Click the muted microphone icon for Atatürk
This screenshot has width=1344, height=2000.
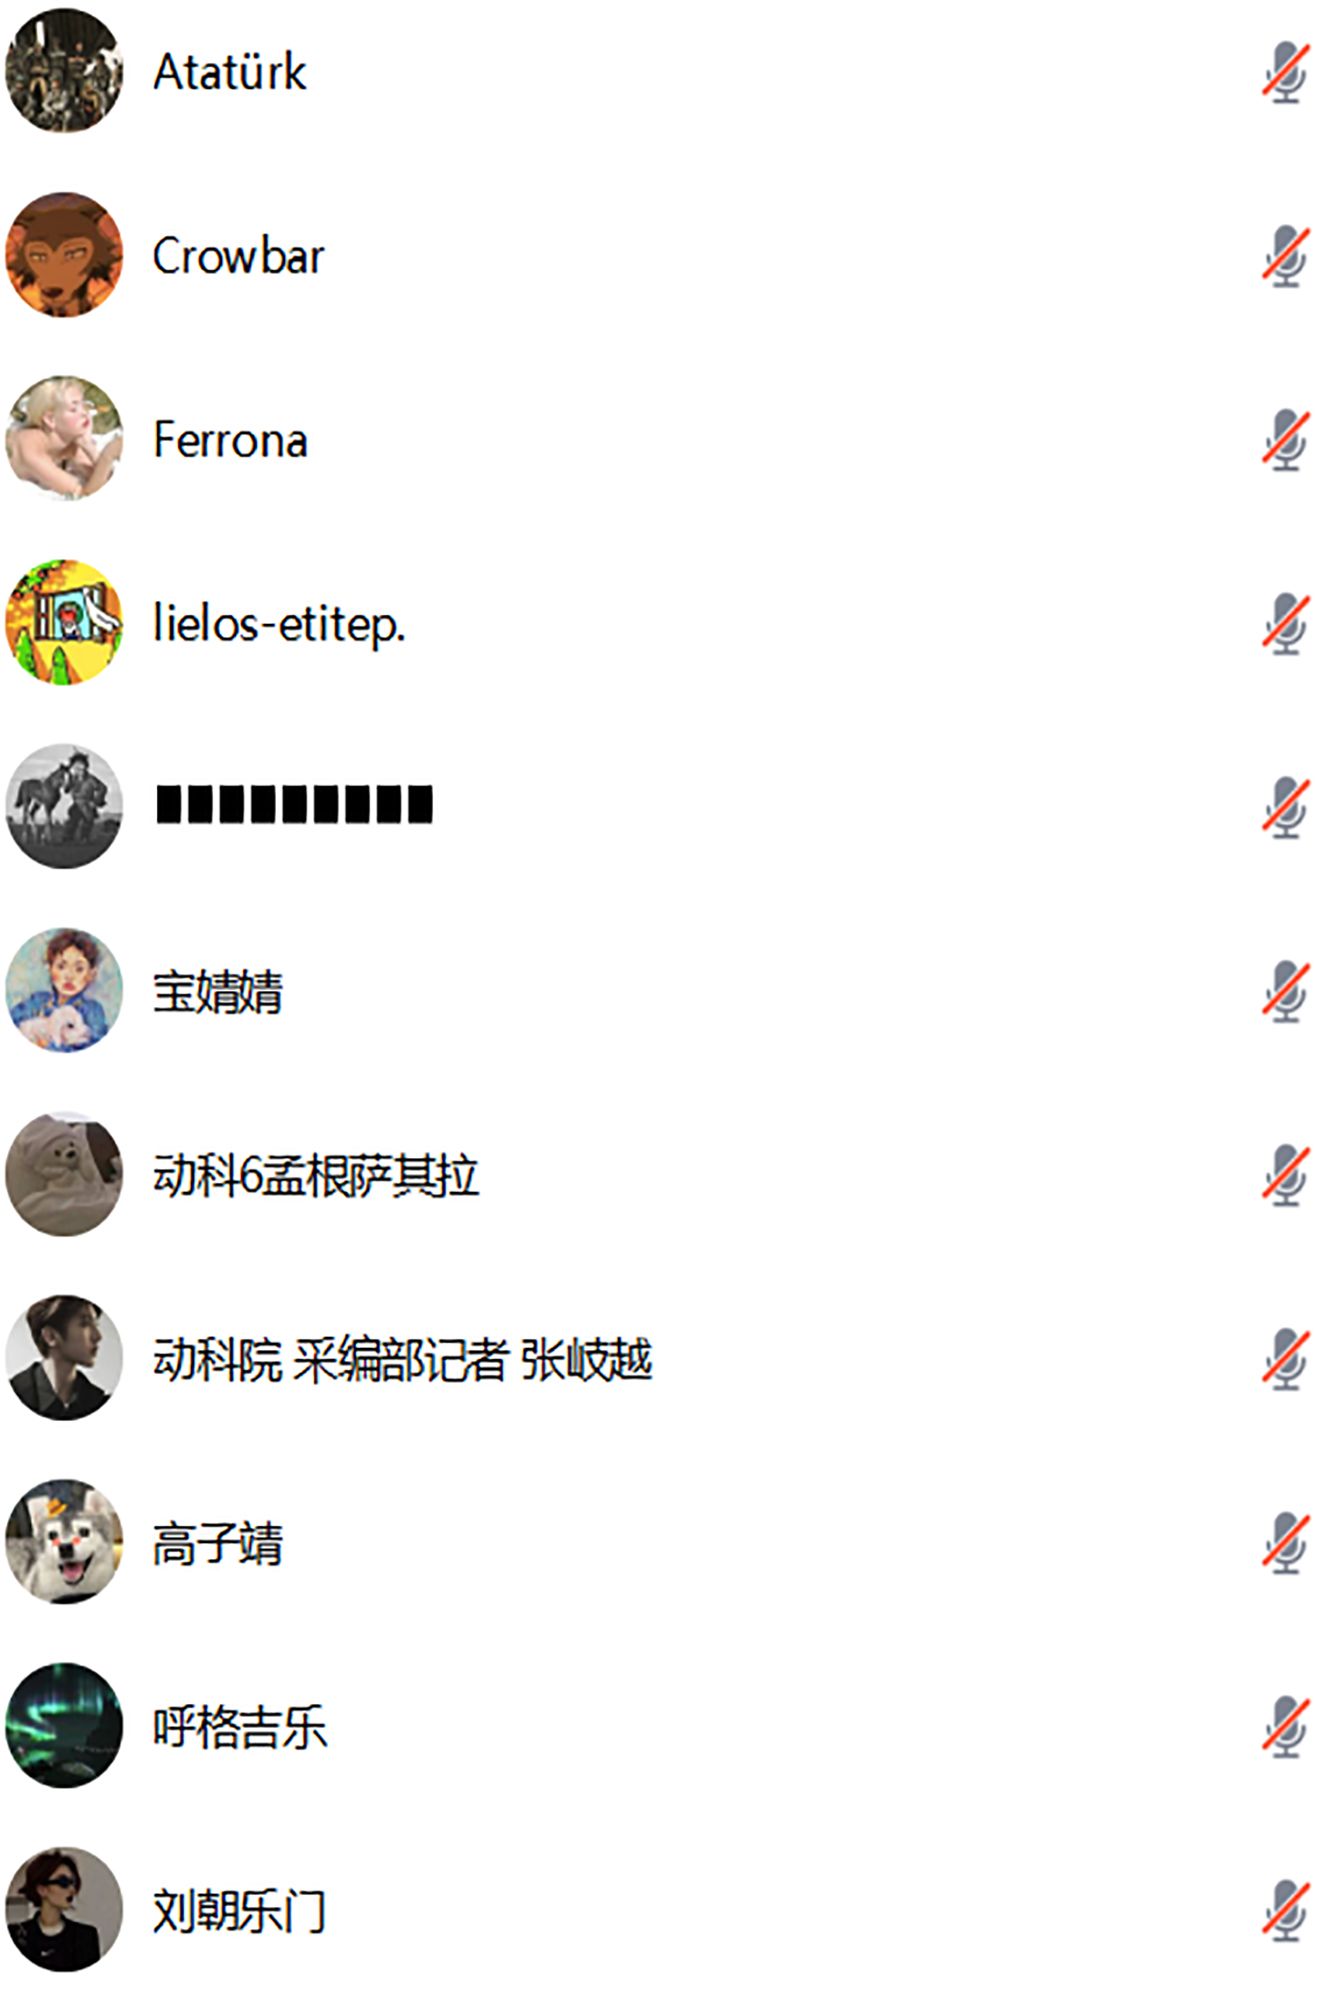pos(1285,72)
